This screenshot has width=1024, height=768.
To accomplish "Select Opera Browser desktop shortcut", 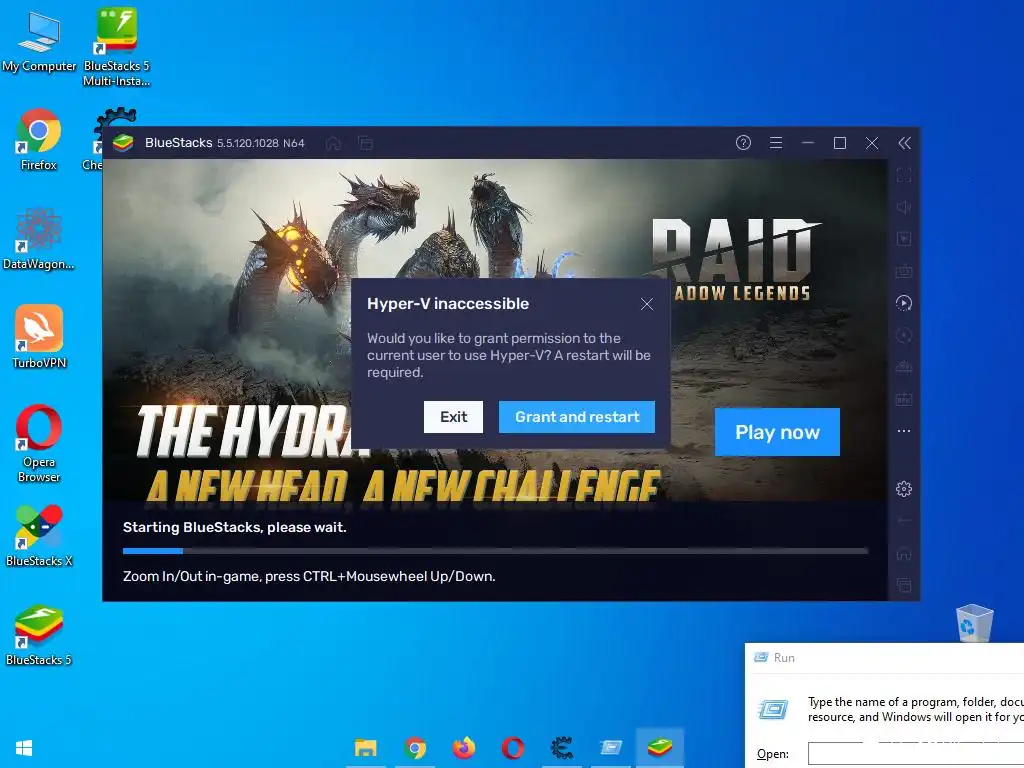I will (39, 444).
